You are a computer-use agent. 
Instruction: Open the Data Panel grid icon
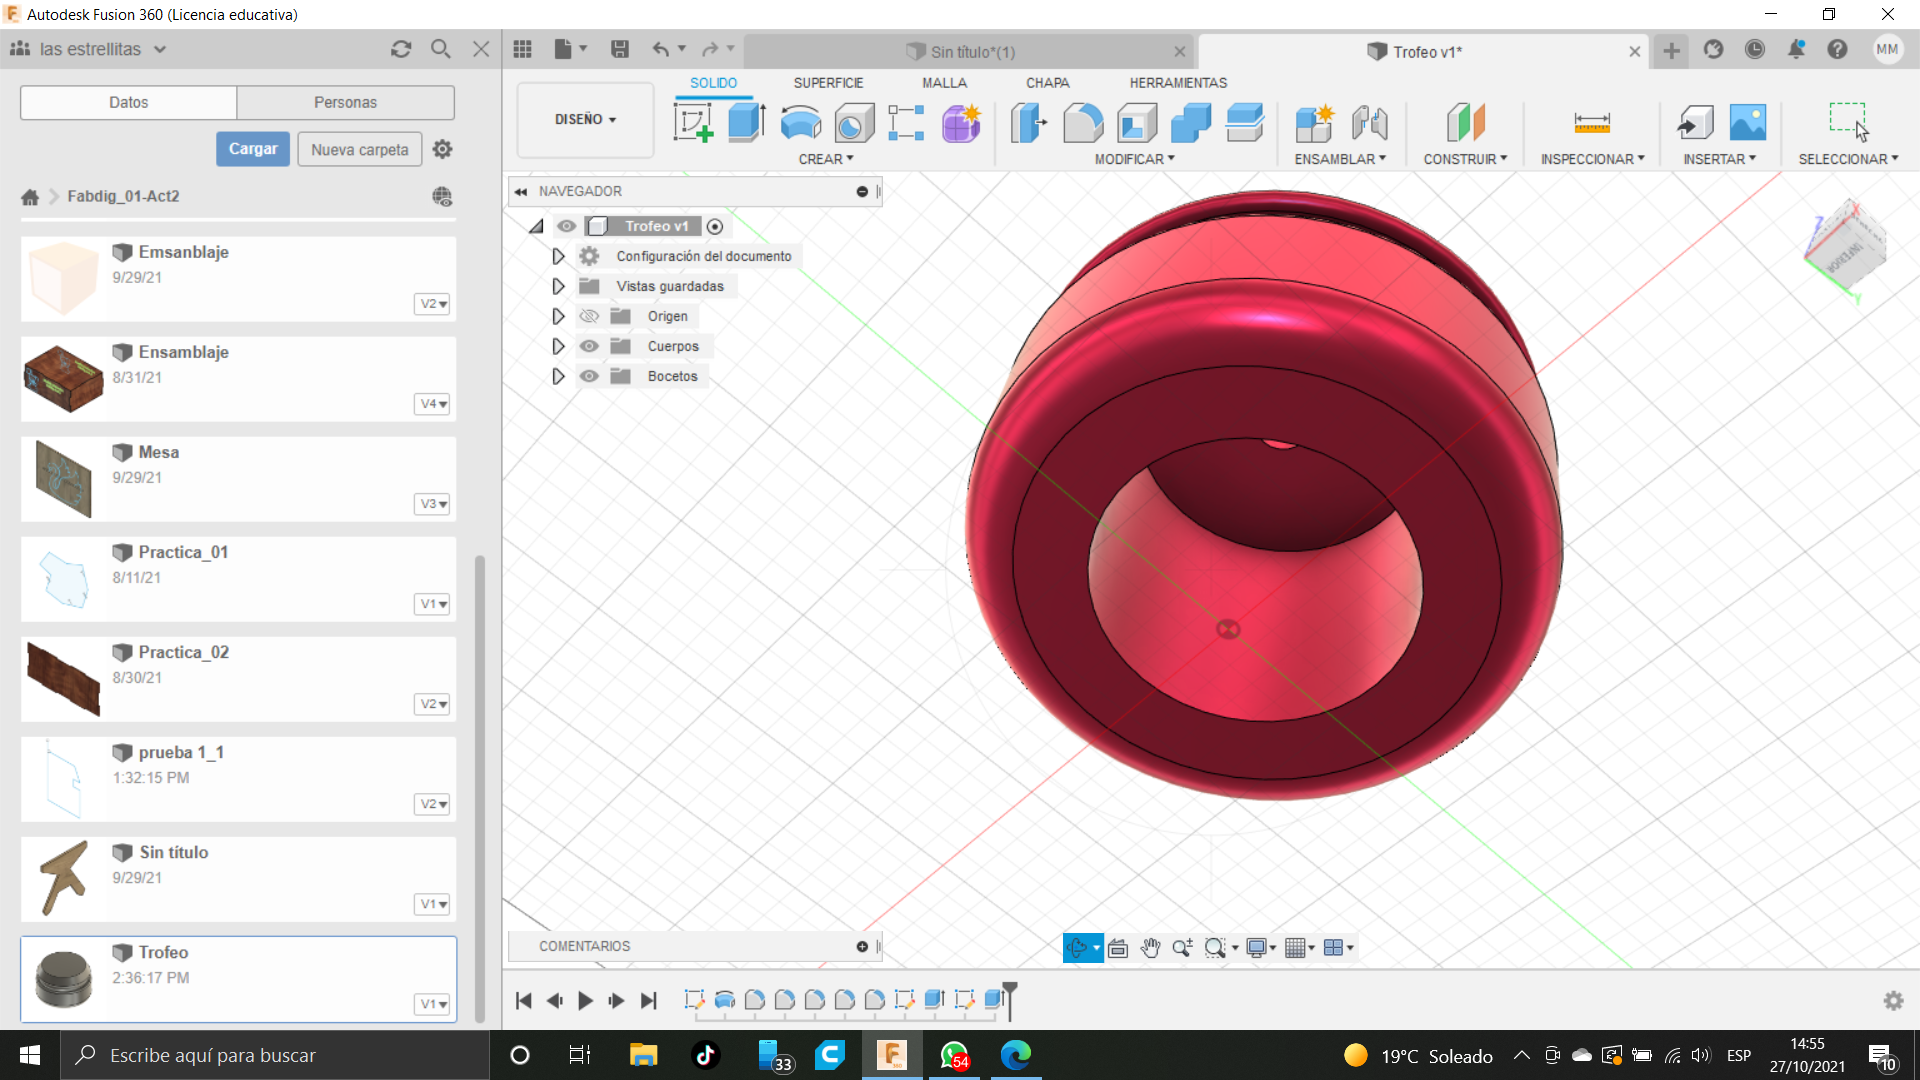[522, 49]
